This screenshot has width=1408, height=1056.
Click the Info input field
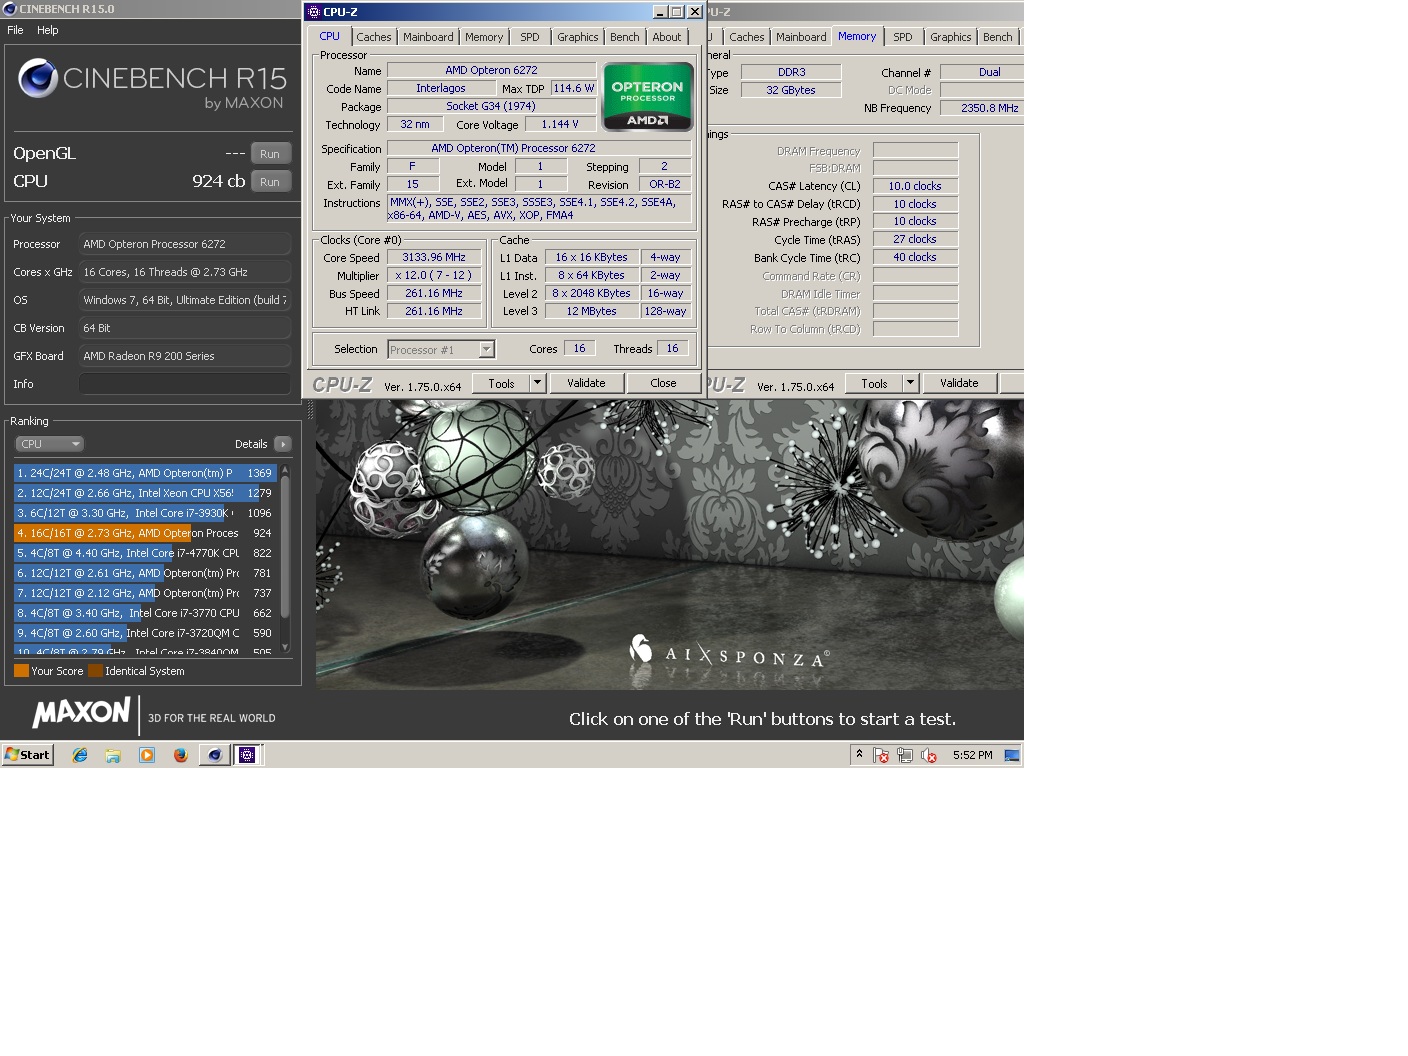pyautogui.click(x=185, y=384)
